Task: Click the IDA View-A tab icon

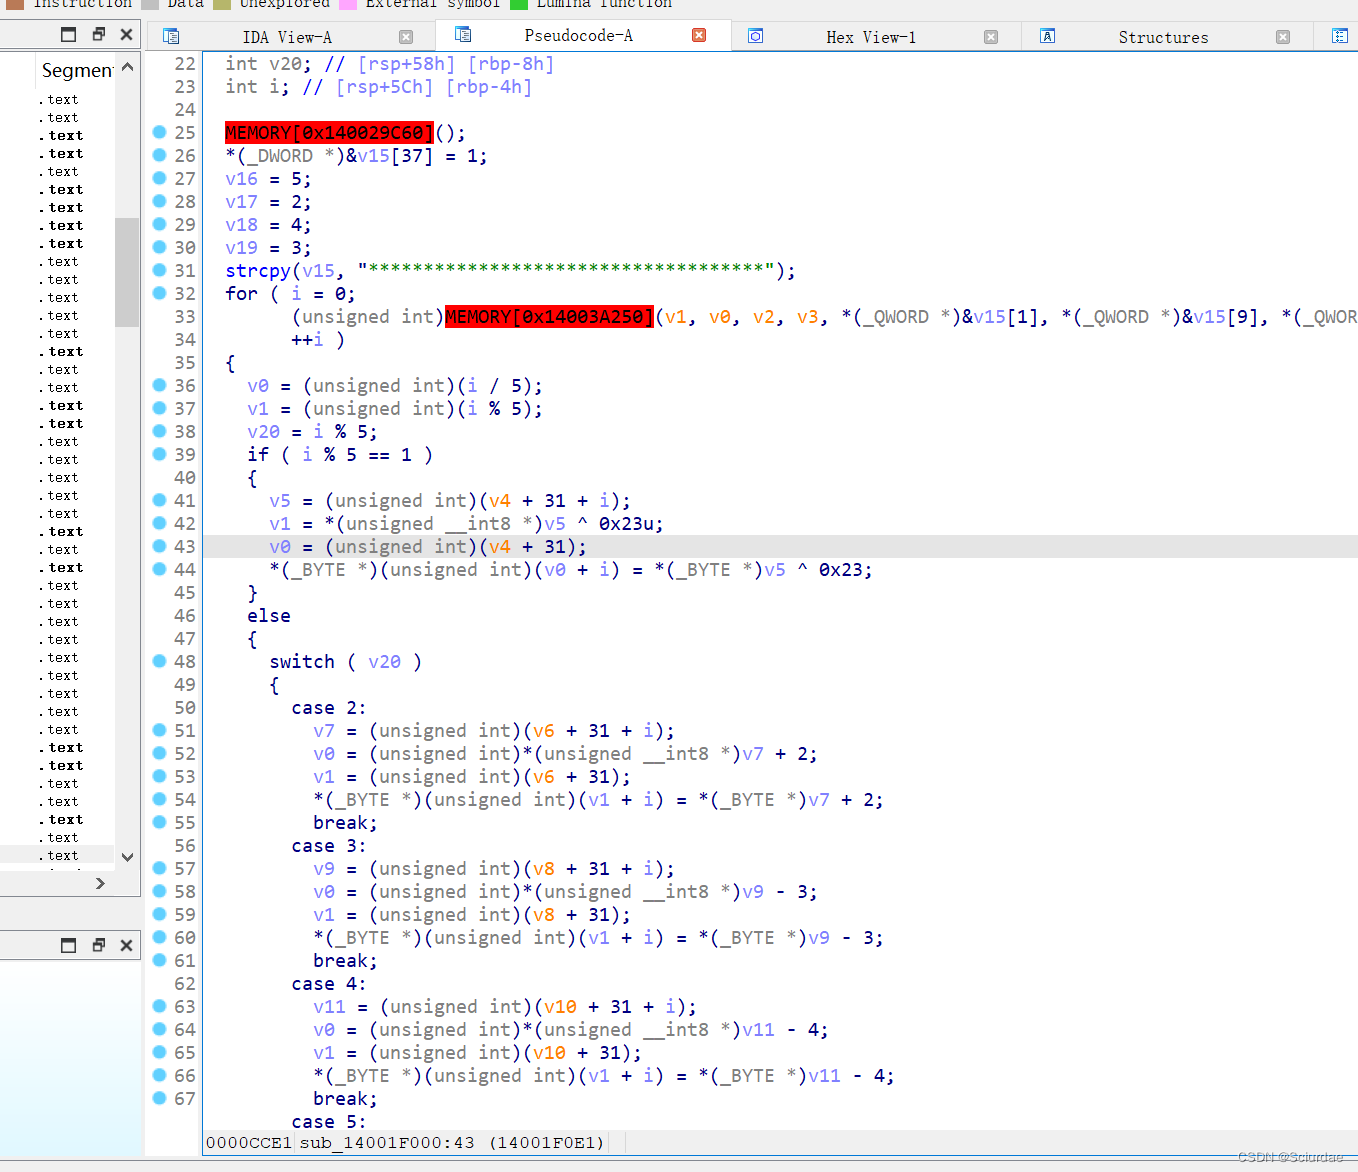Action: [171, 36]
